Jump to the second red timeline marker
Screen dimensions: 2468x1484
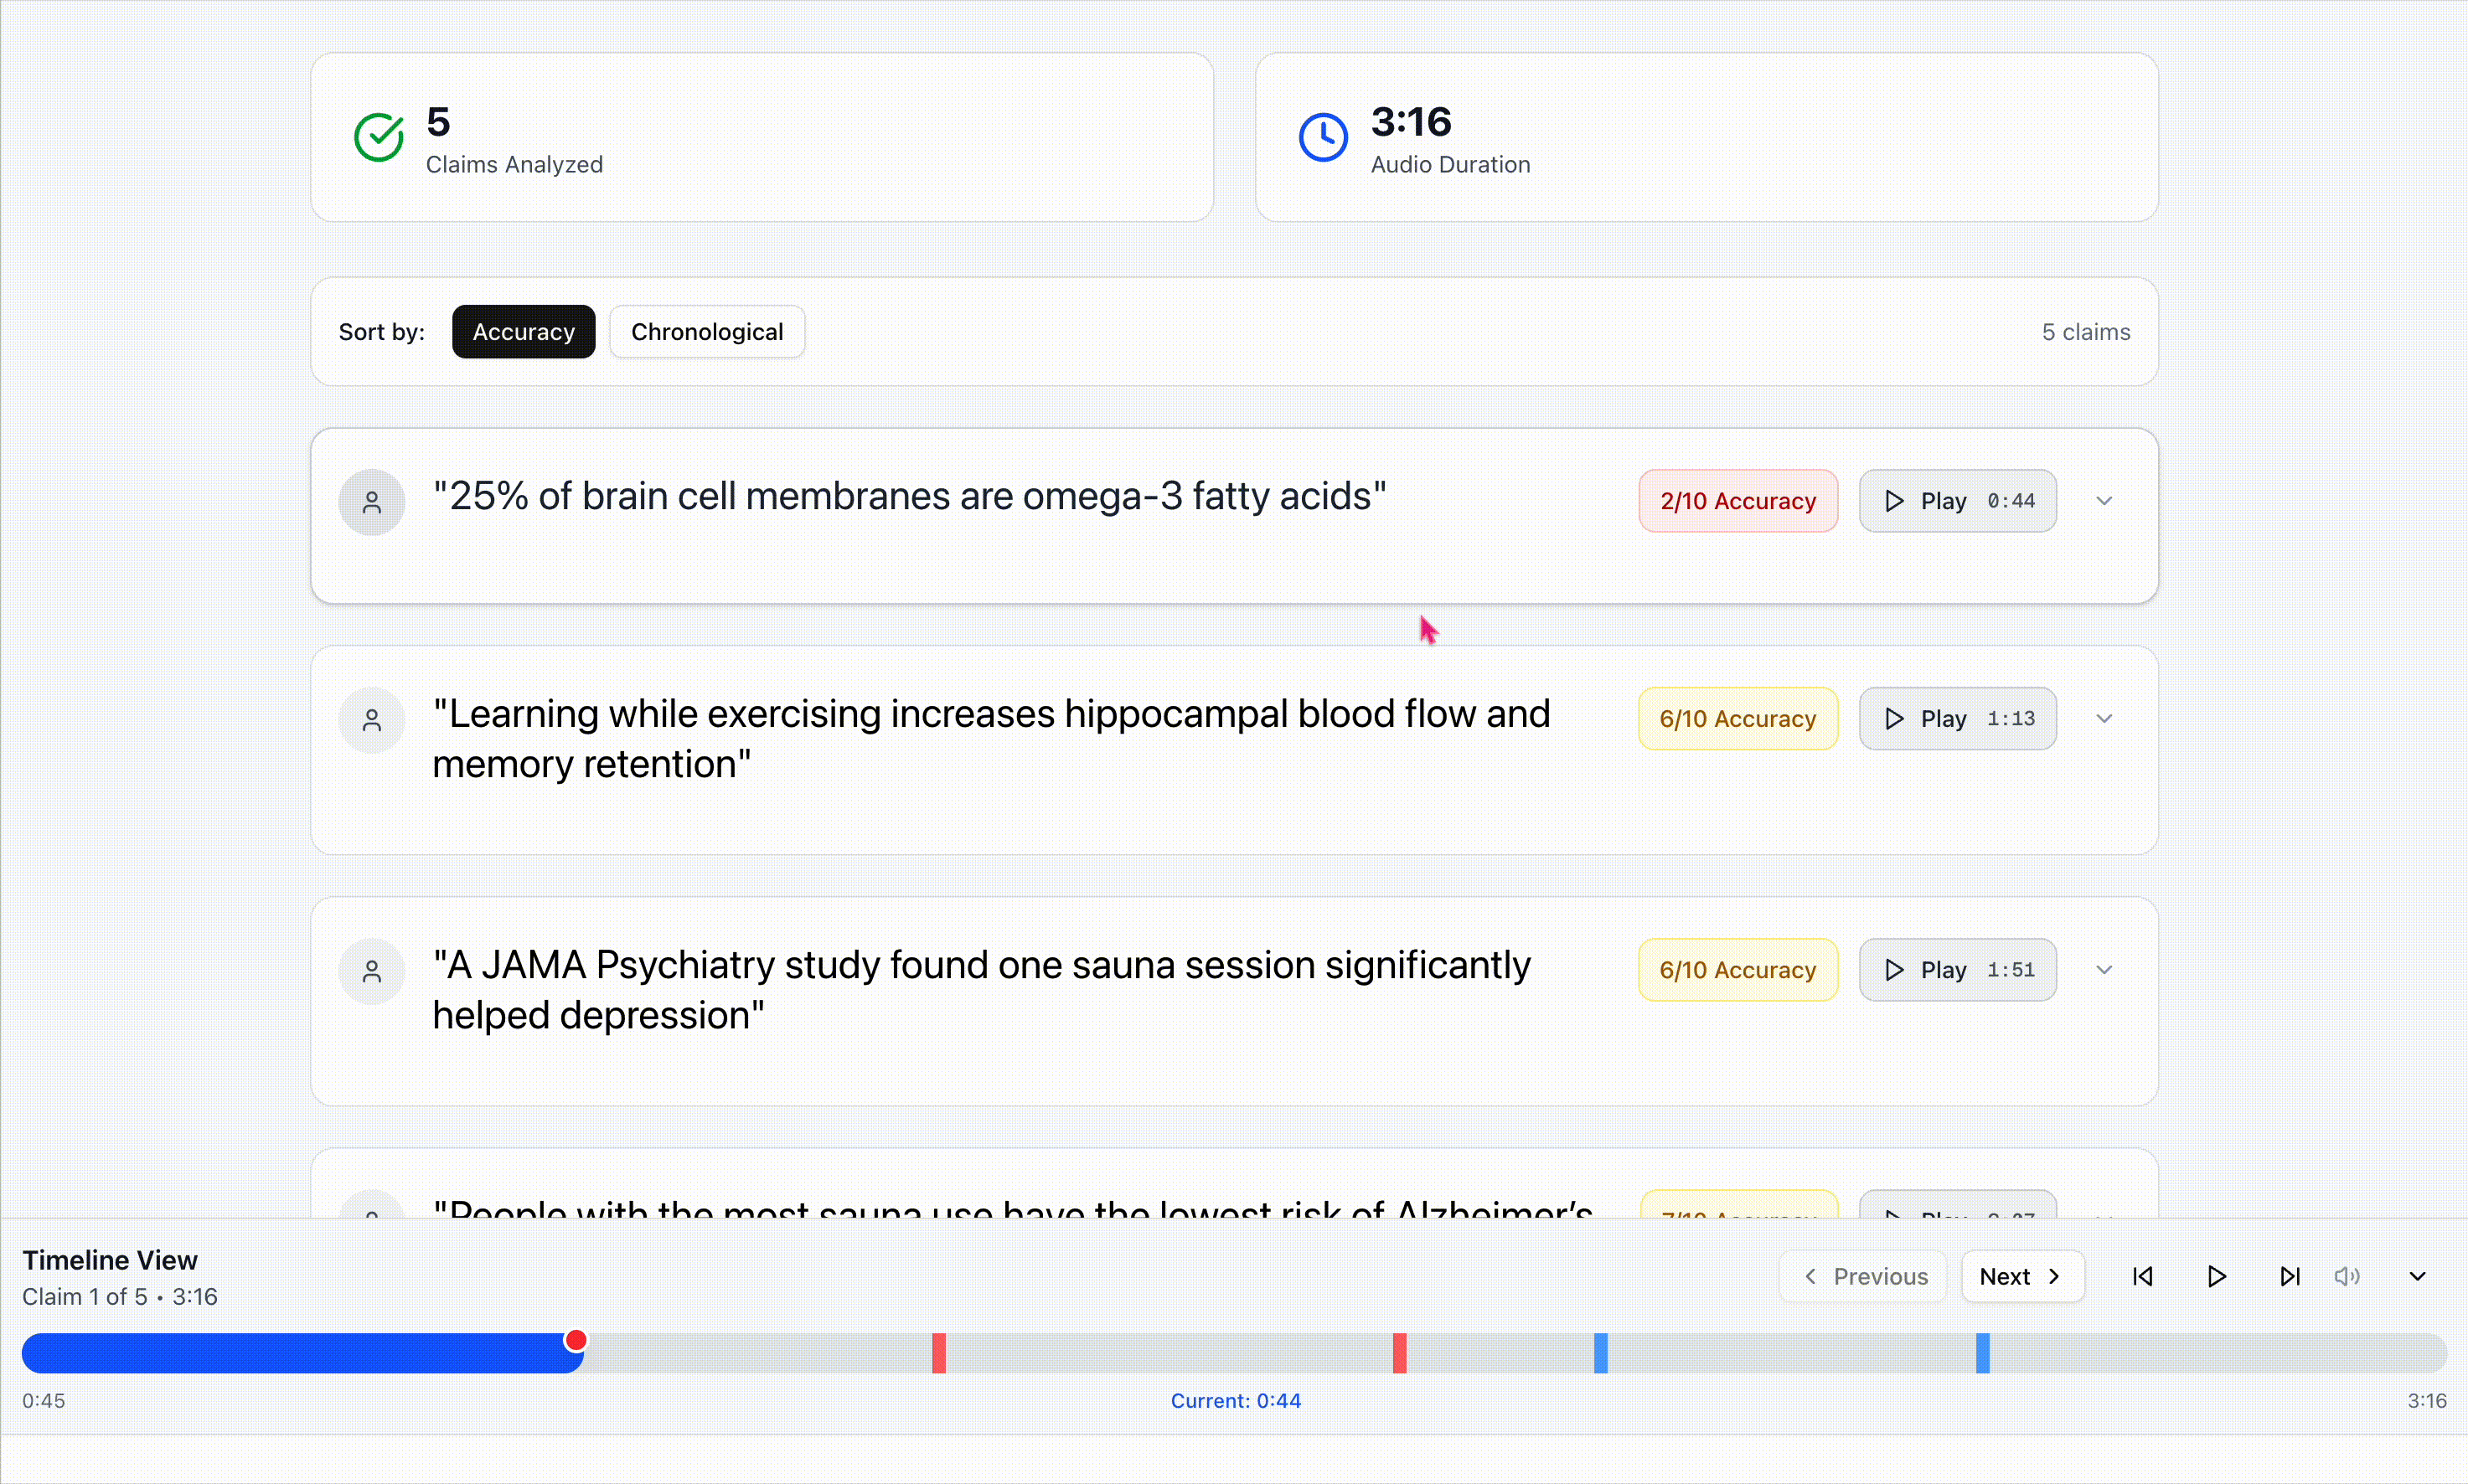pyautogui.click(x=1400, y=1353)
